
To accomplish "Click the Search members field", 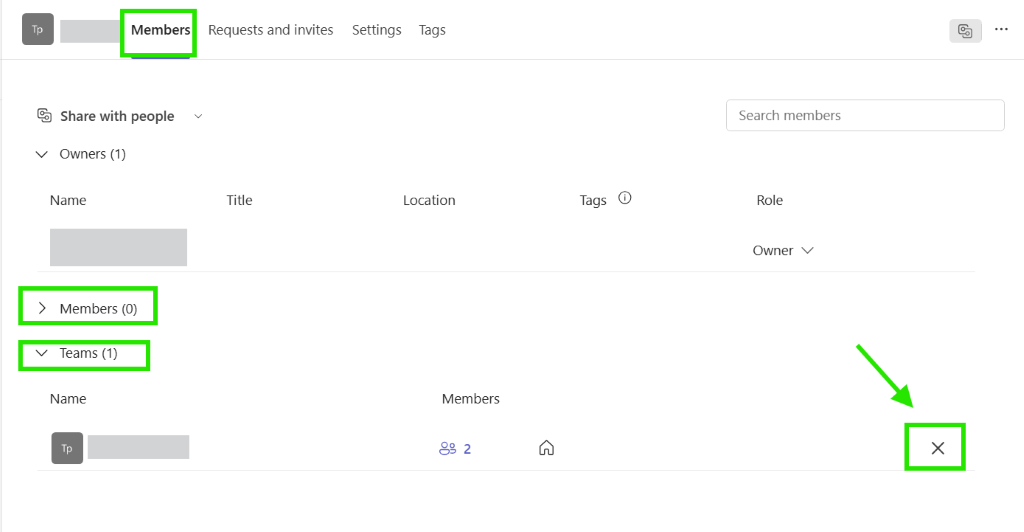I will [x=865, y=115].
